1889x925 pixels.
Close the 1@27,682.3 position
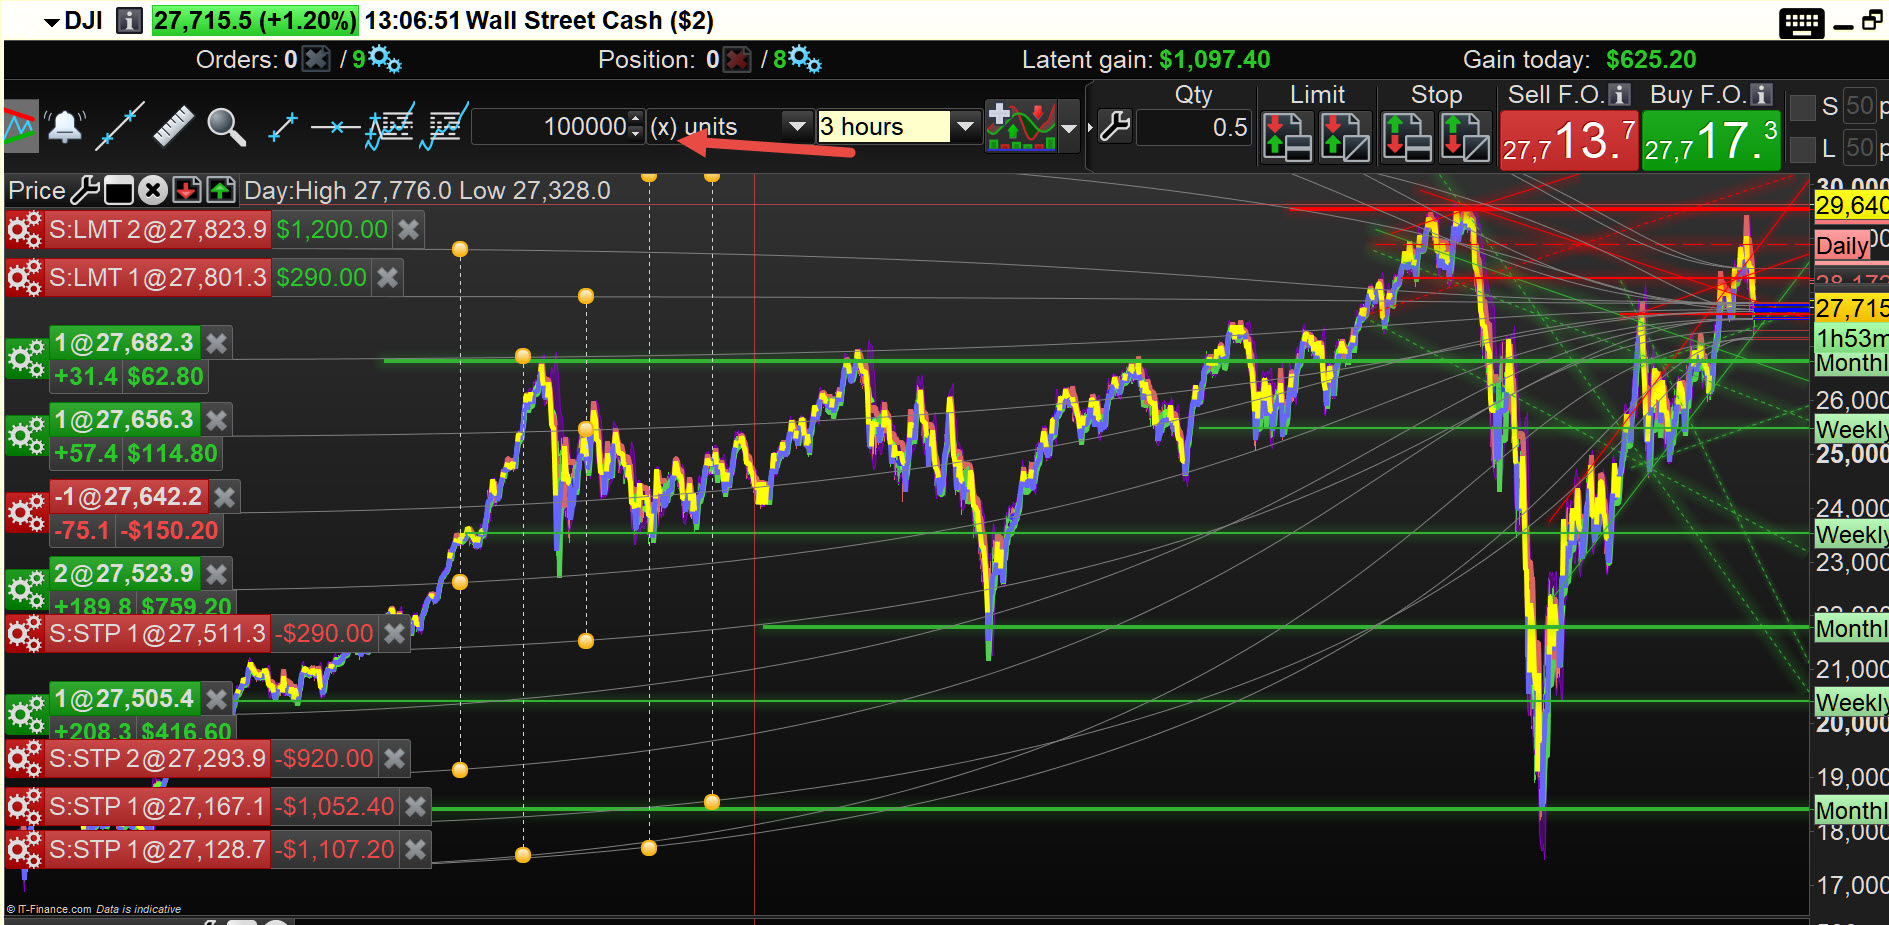(x=217, y=343)
